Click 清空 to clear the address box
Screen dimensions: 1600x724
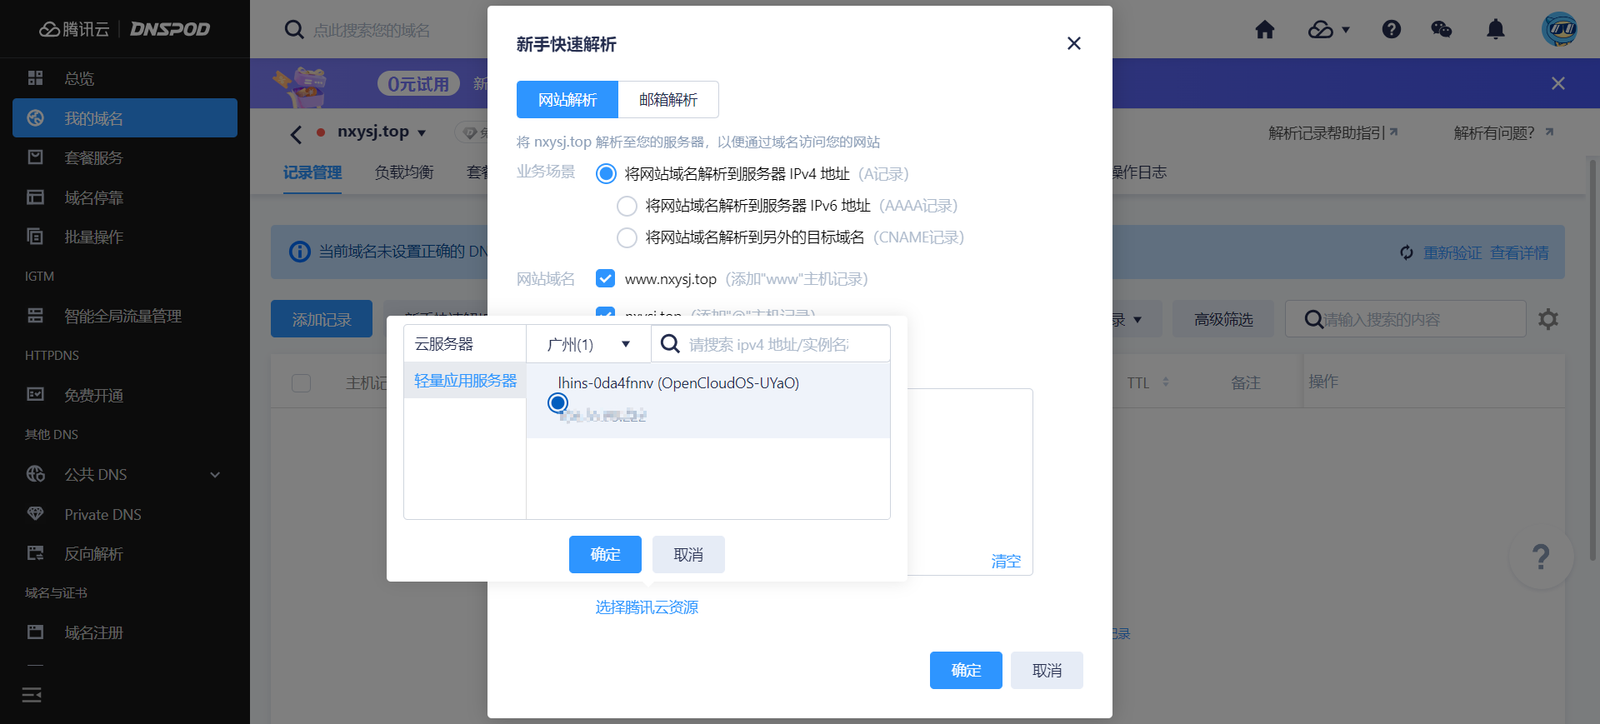click(1006, 561)
